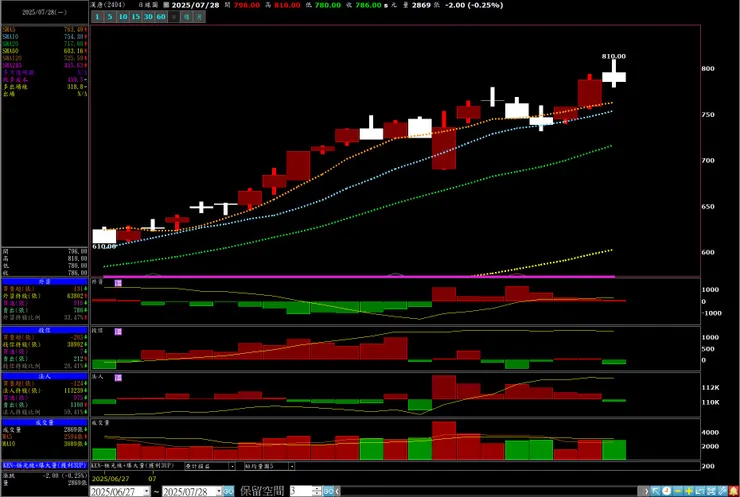
Task: Click the small square icon before date 2025/07/28
Action: [x=166, y=5]
